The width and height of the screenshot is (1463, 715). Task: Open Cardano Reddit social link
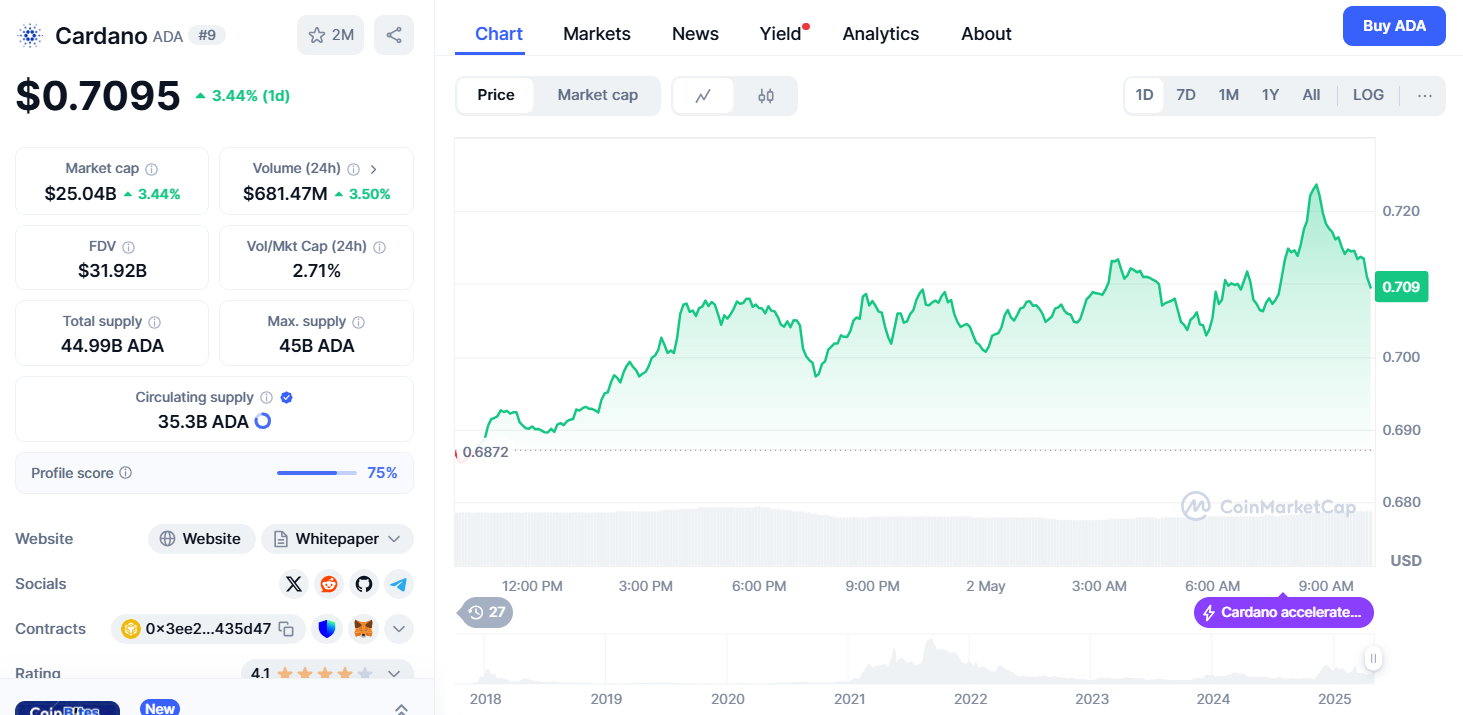[329, 584]
